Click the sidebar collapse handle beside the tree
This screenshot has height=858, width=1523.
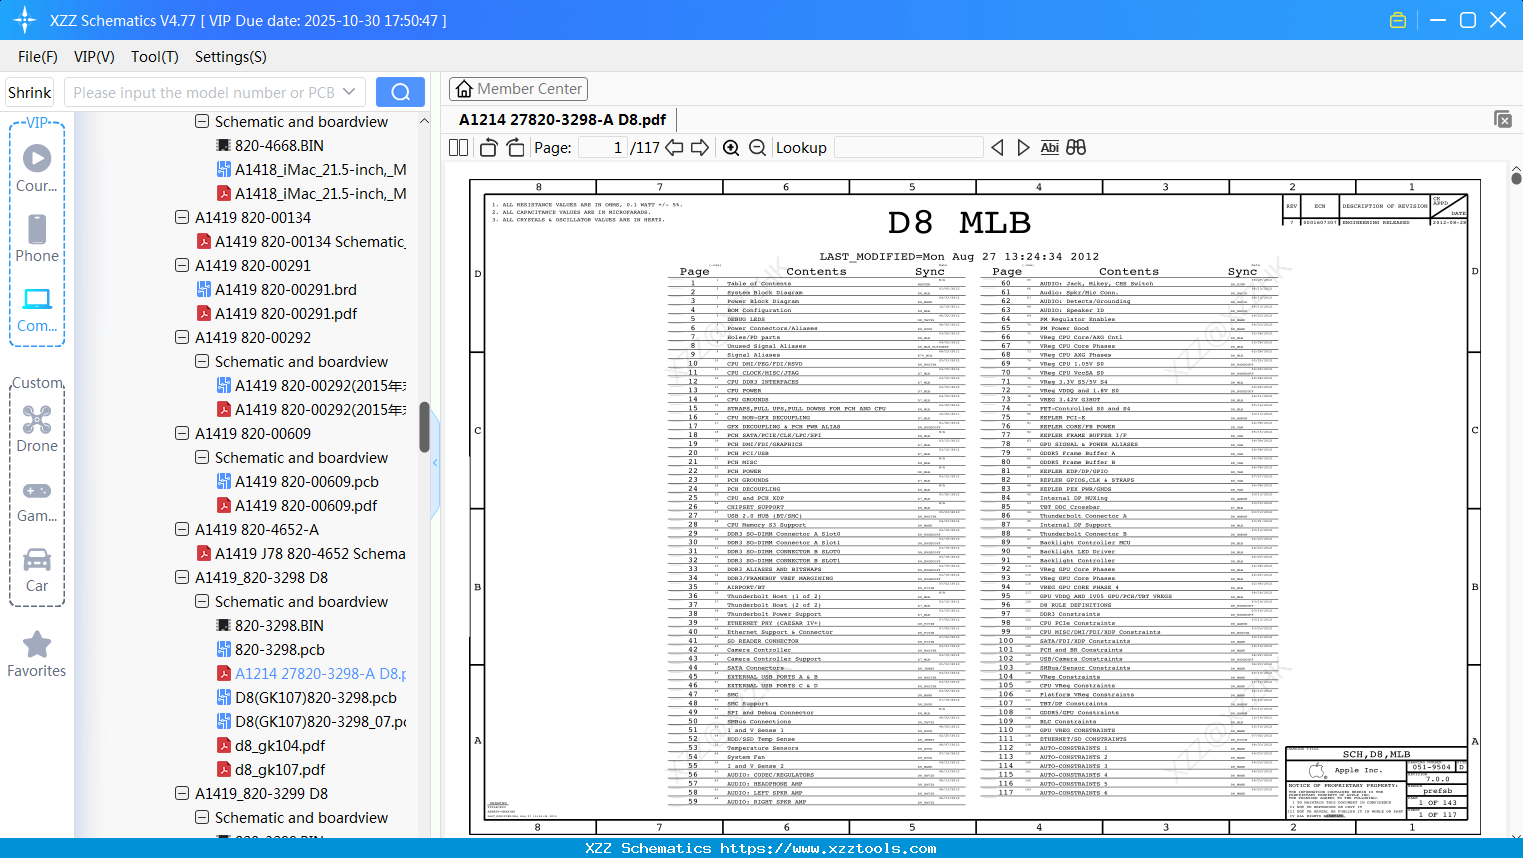[x=435, y=463]
